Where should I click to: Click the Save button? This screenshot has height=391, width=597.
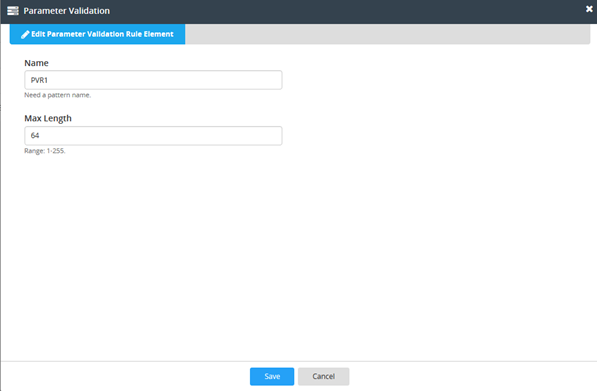[x=272, y=376]
